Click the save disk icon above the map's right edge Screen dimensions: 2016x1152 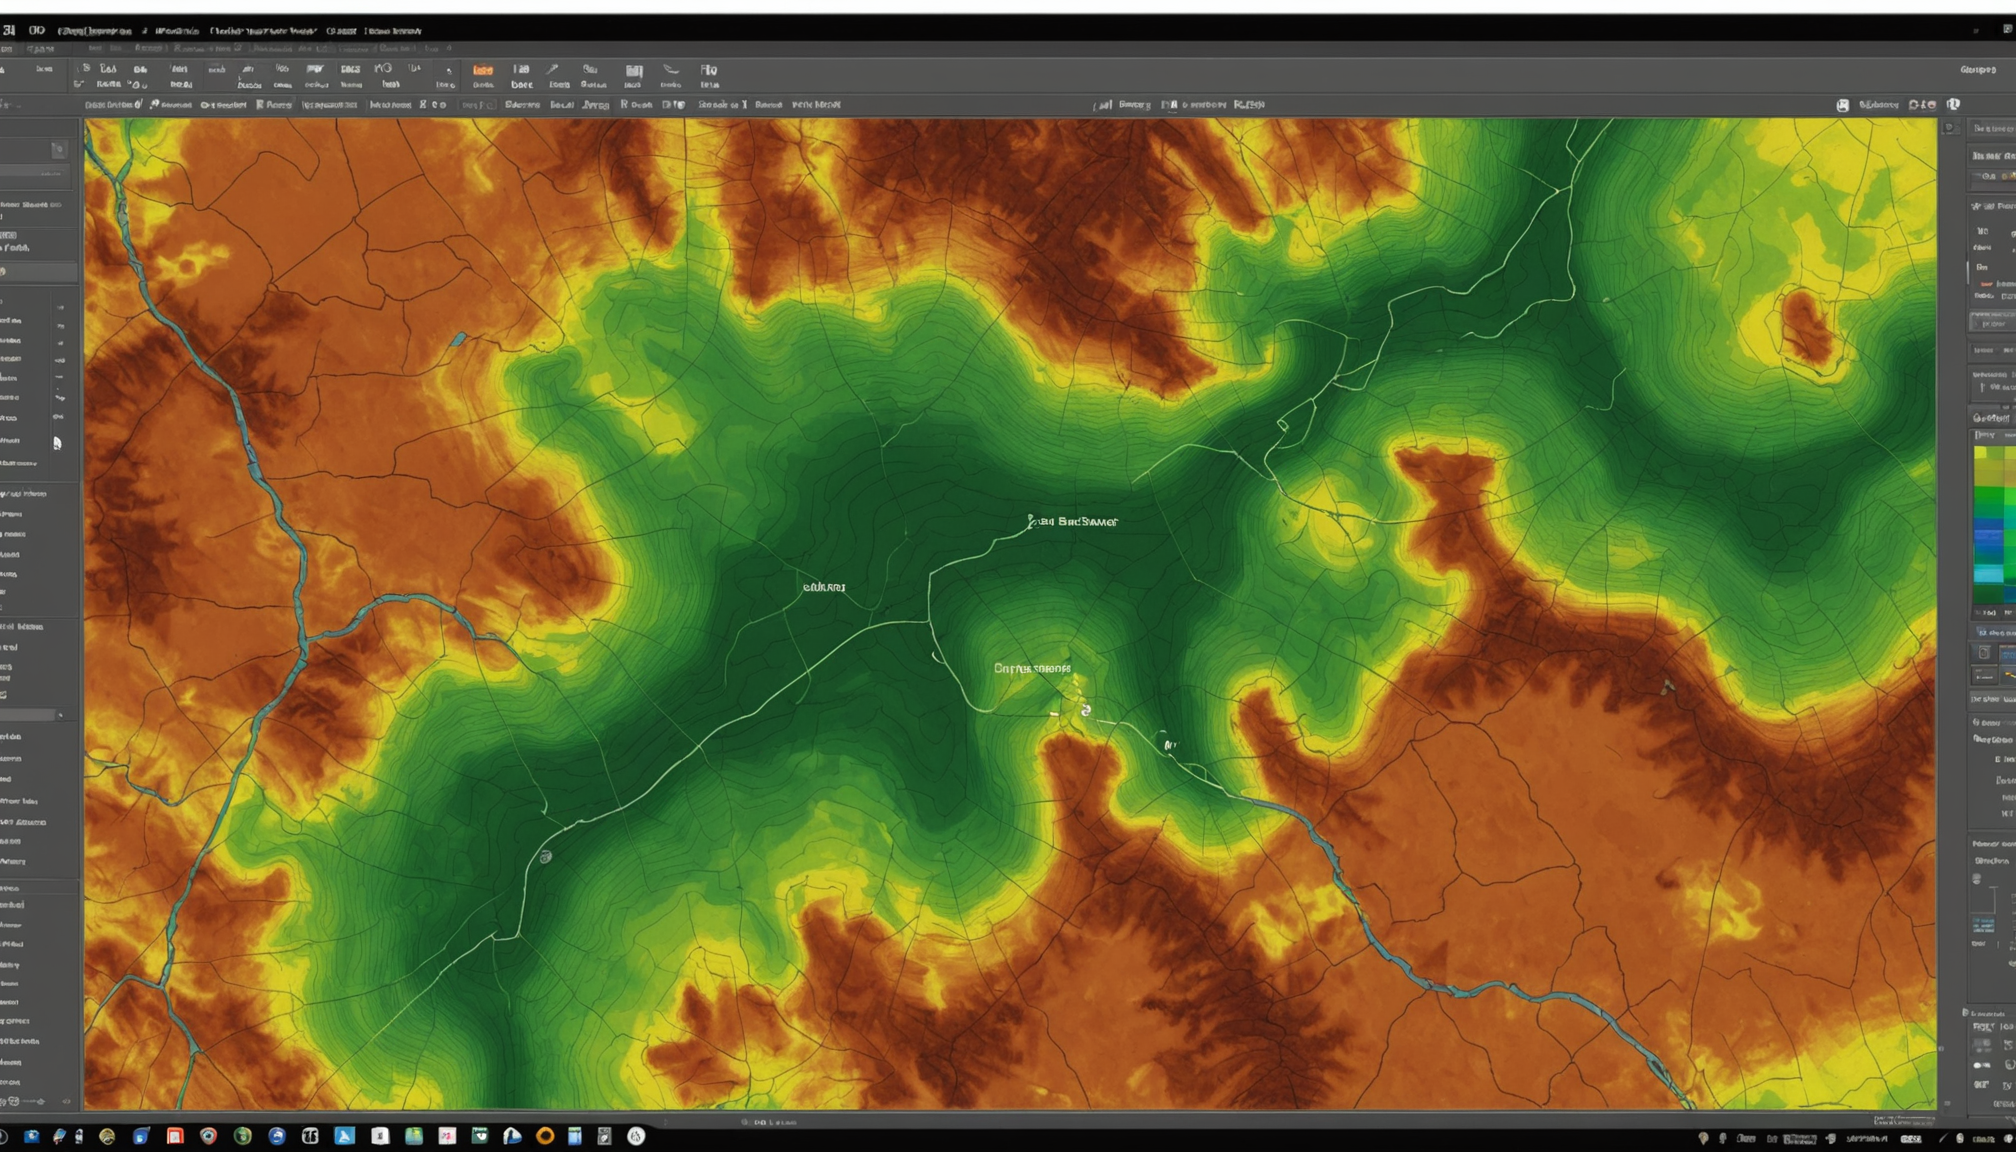[x=1842, y=105]
